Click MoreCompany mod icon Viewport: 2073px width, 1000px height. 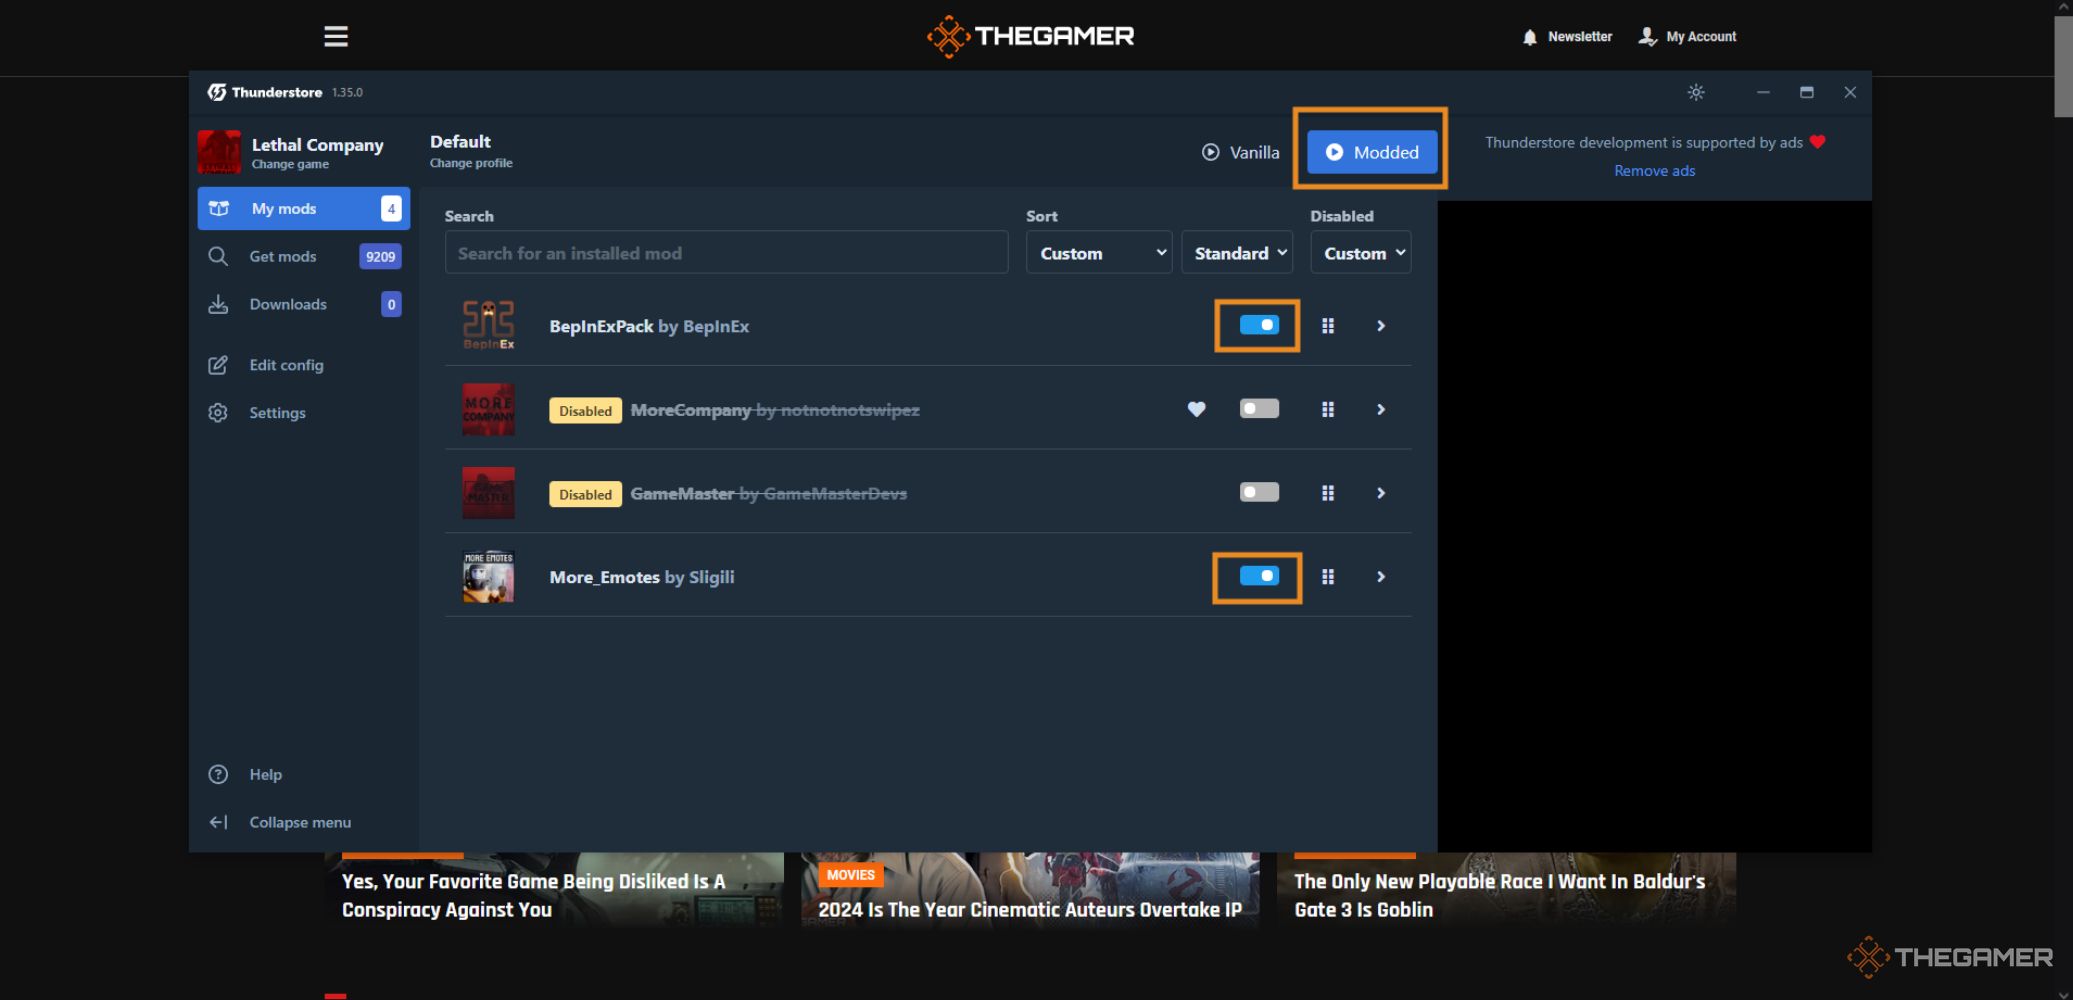[488, 409]
